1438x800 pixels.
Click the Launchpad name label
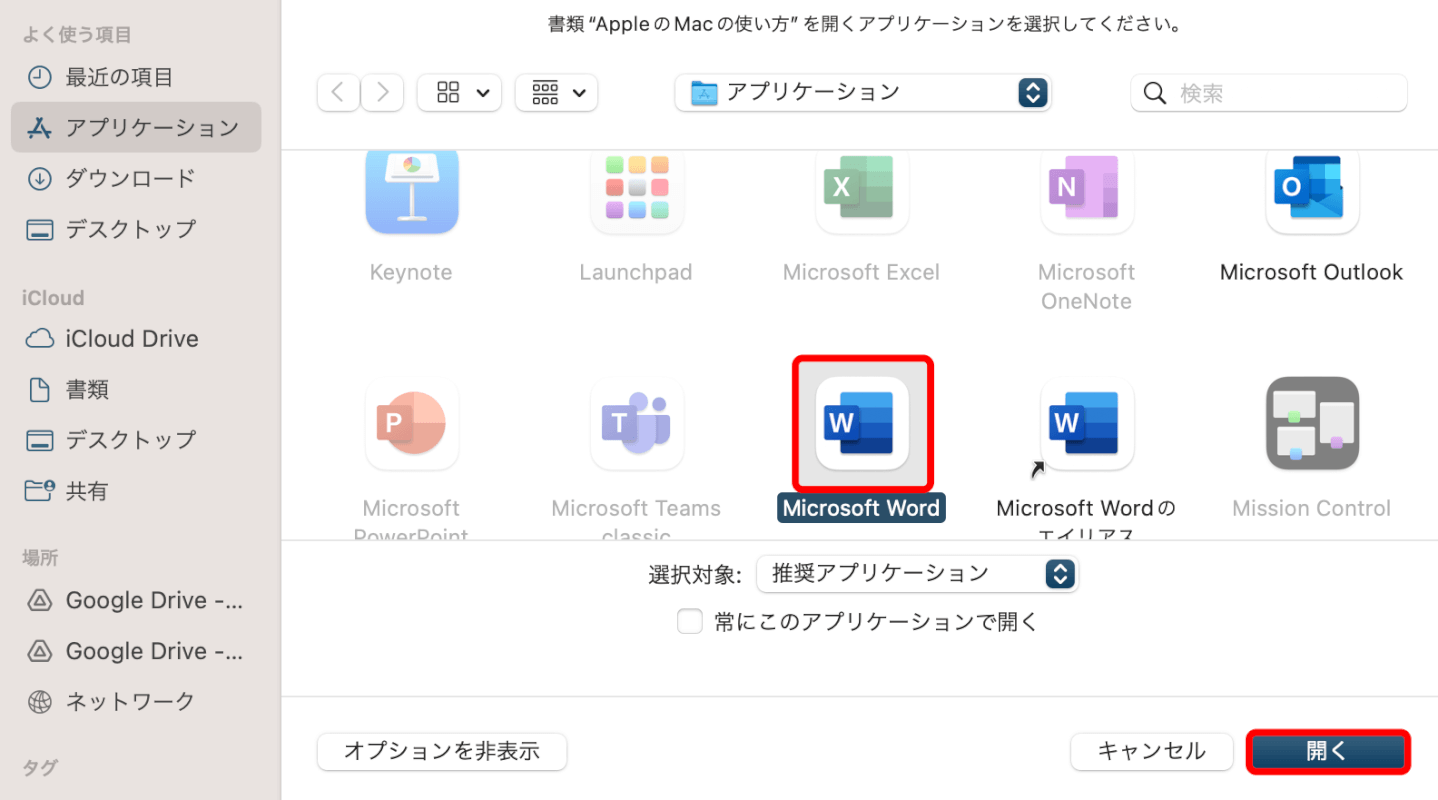click(636, 272)
